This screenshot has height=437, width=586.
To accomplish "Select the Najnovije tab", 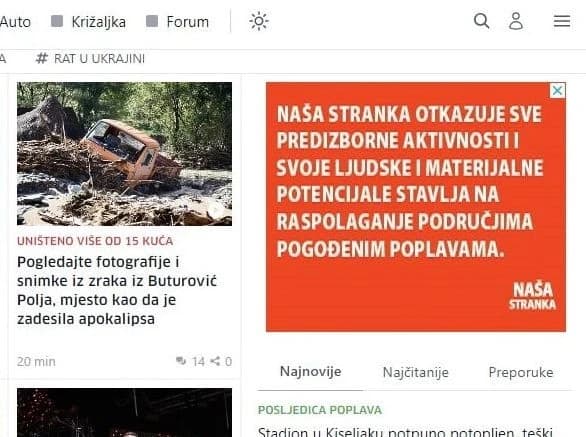I will point(311,372).
